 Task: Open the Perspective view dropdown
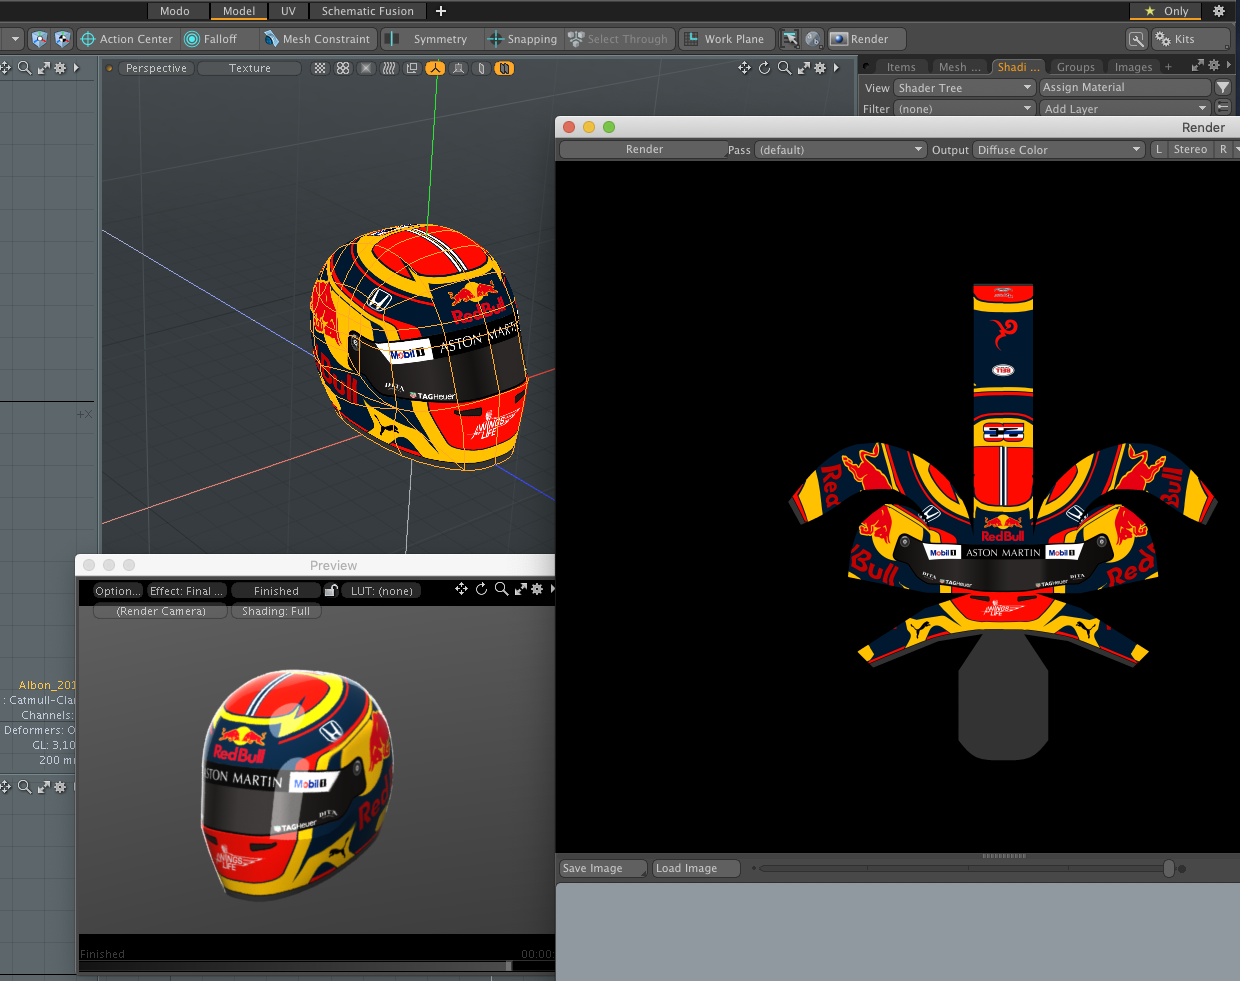[156, 68]
